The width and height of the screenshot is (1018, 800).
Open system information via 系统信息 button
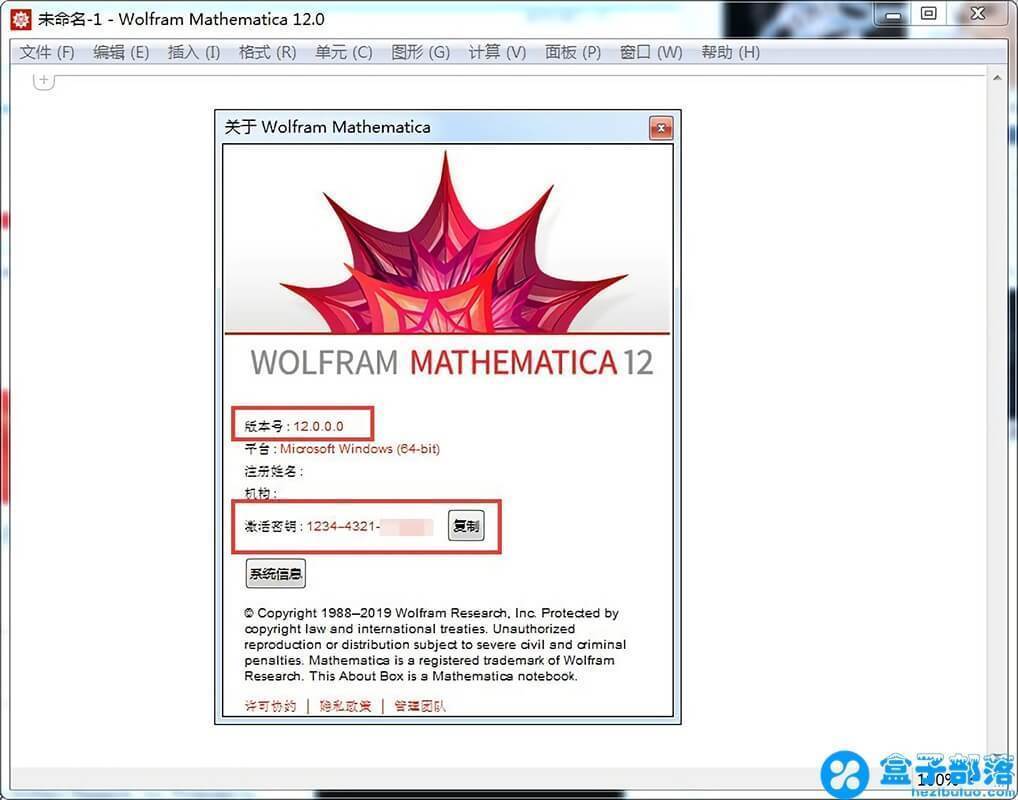[275, 572]
